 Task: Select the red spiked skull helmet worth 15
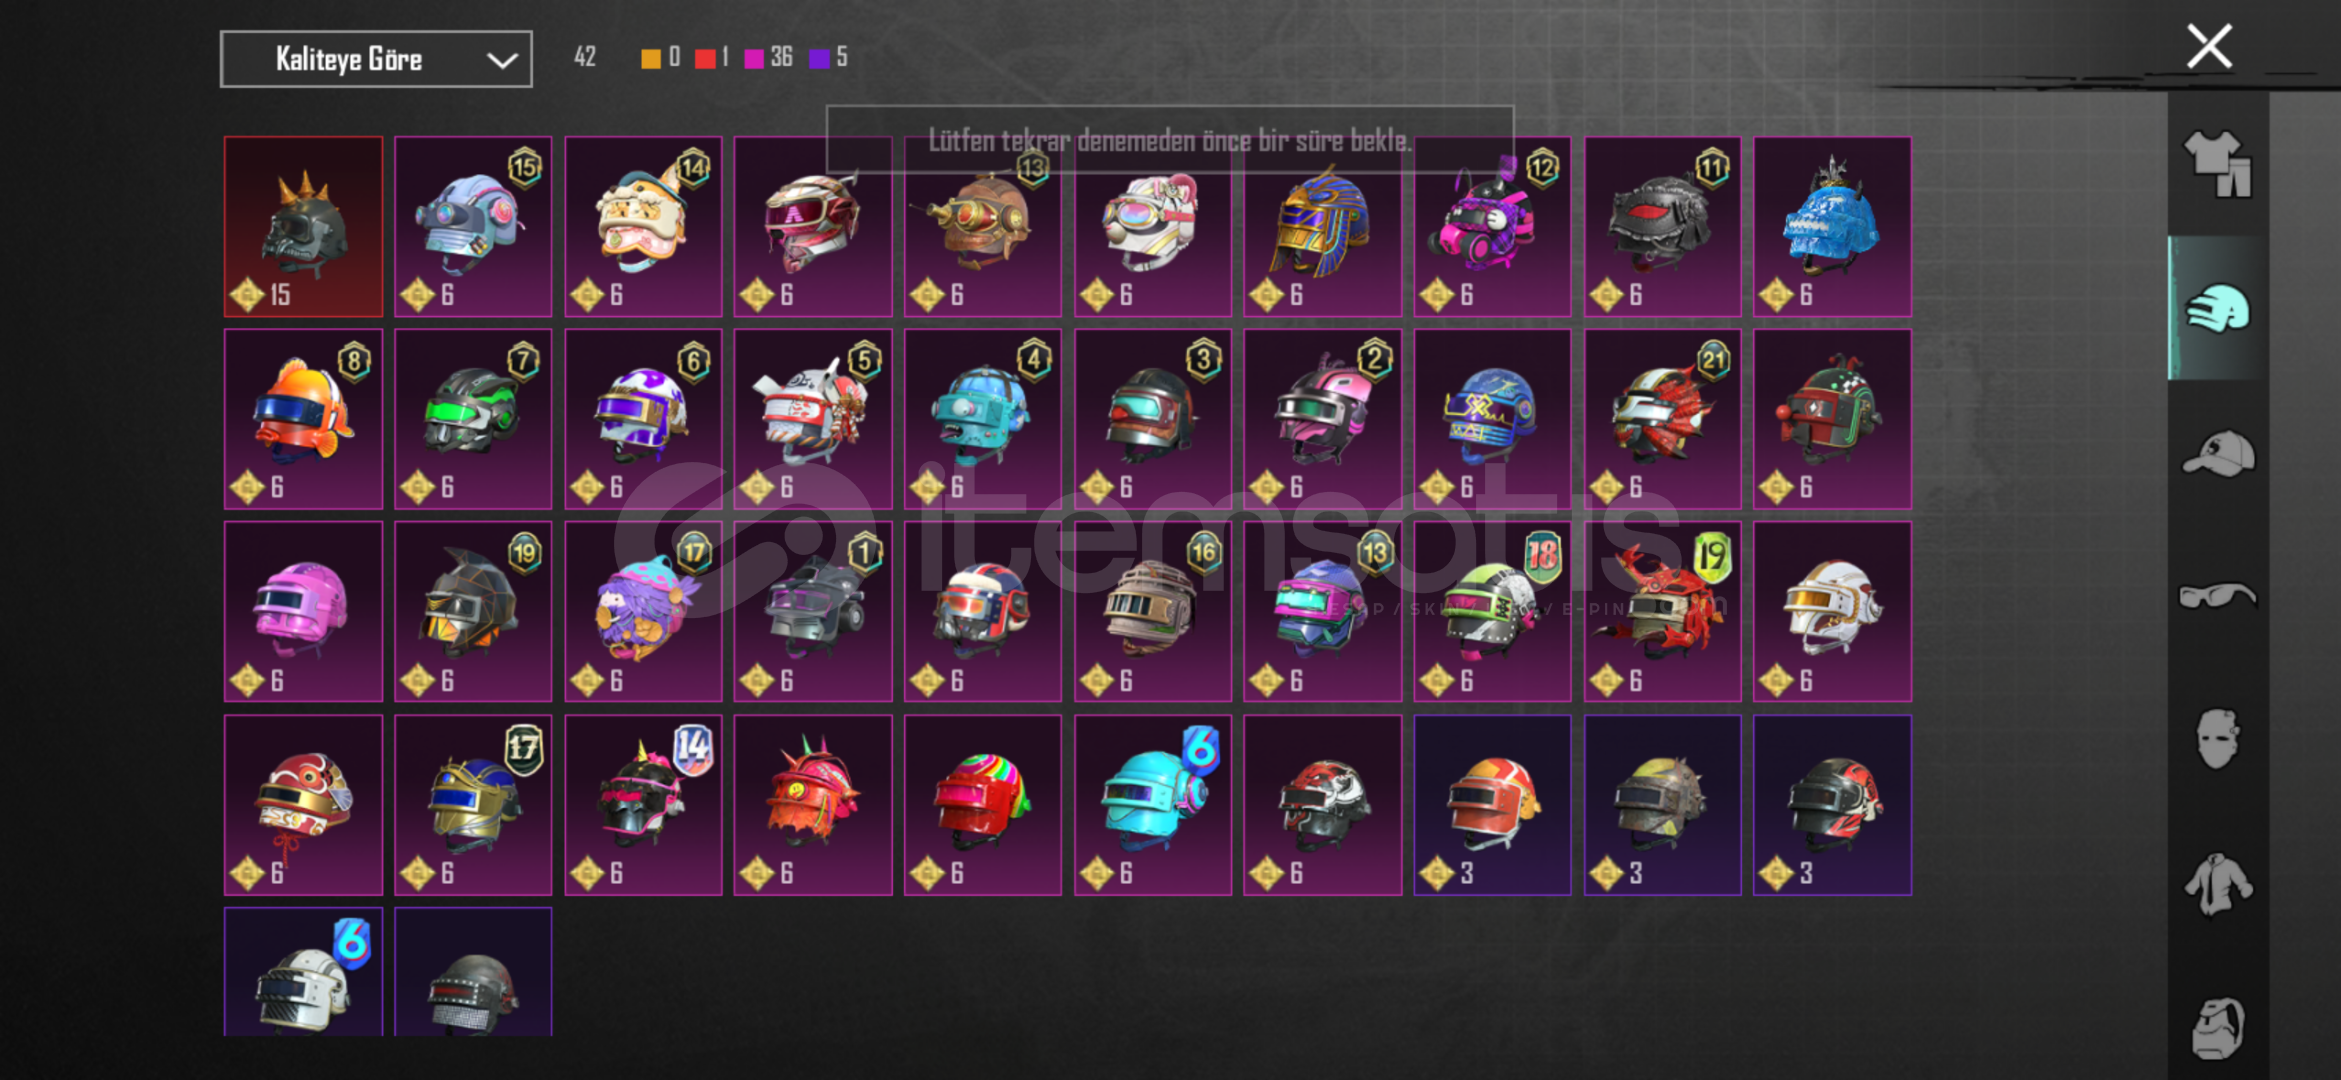point(303,227)
